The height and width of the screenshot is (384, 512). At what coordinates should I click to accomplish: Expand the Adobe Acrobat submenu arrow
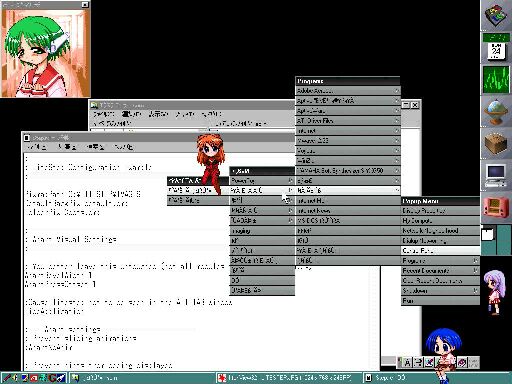[397, 90]
